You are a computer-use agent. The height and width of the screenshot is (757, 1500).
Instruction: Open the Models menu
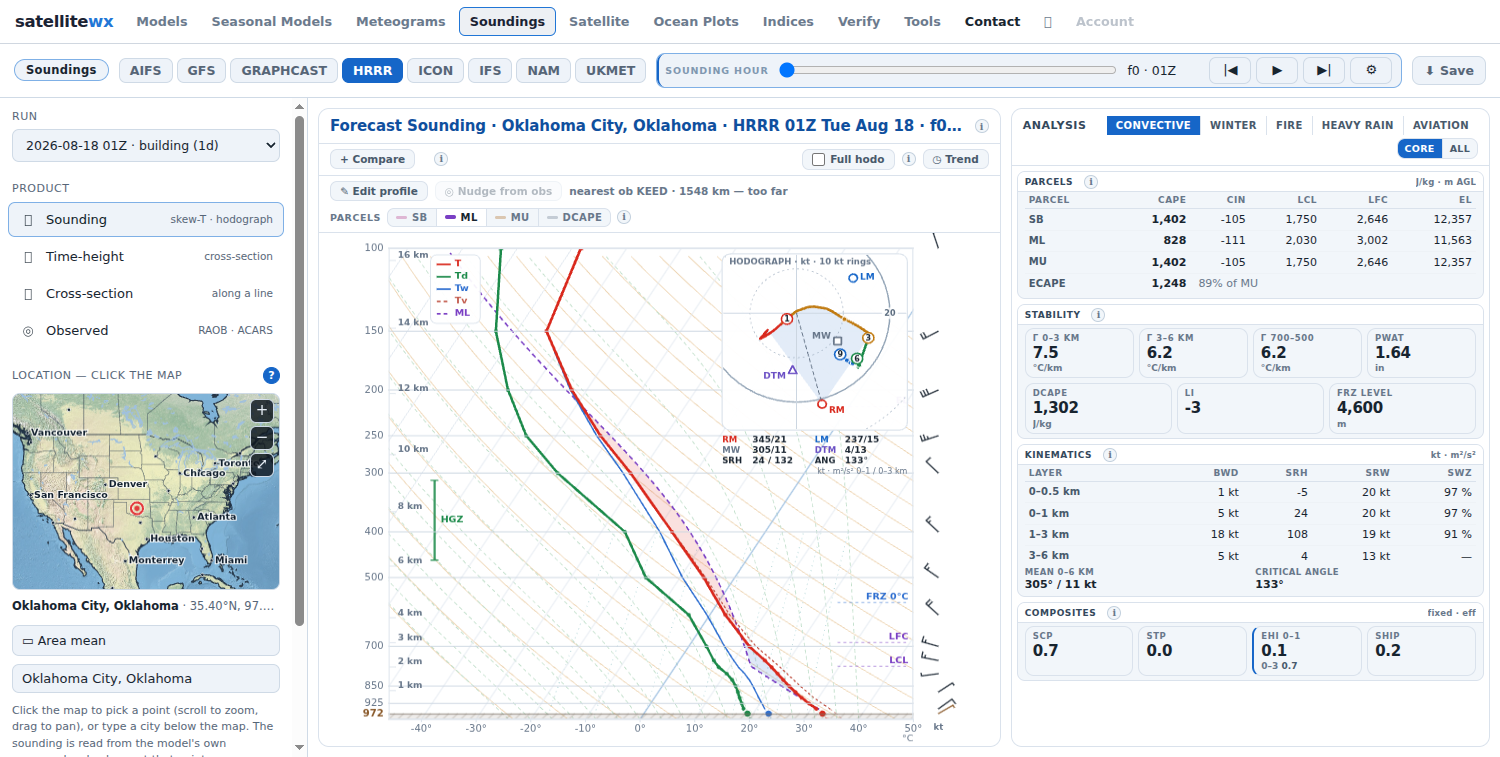162,21
